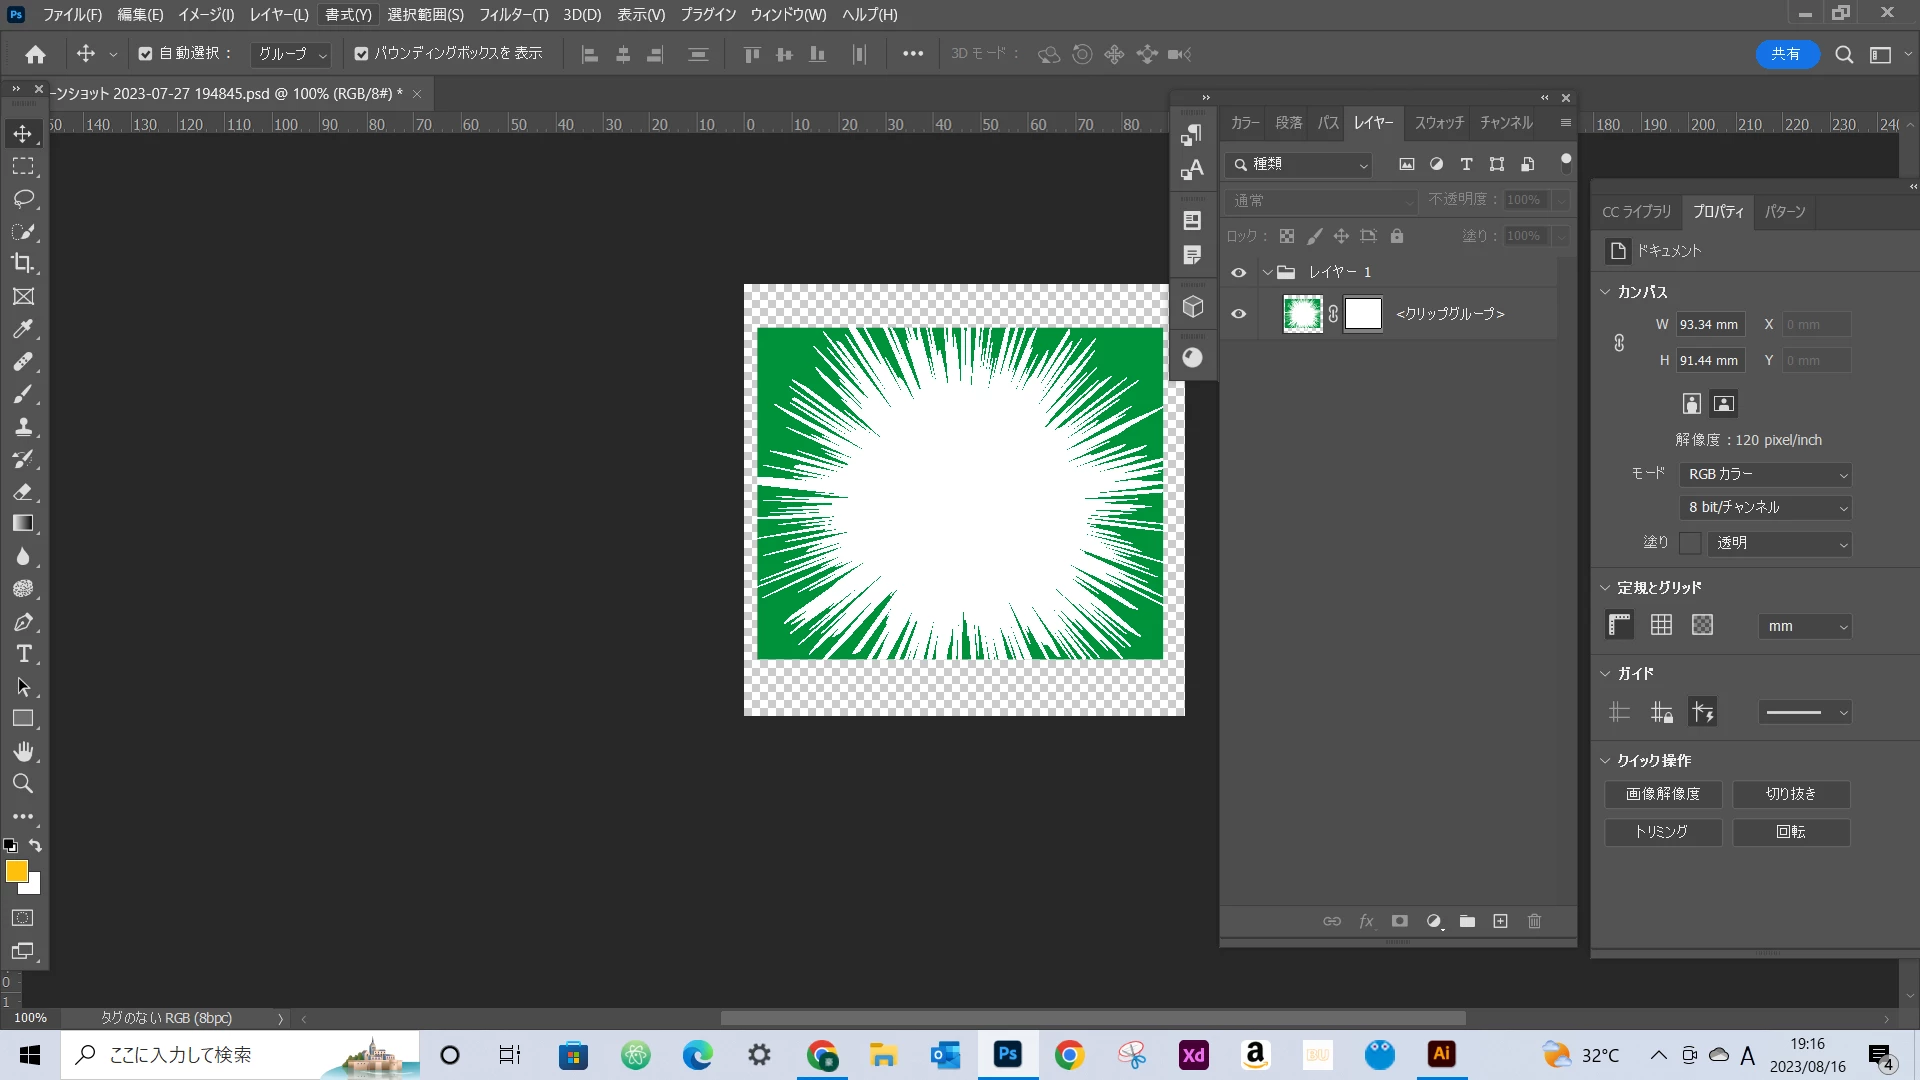This screenshot has width=1920, height=1080.
Task: Open the RGB カラー mode dropdown
Action: click(x=1767, y=474)
